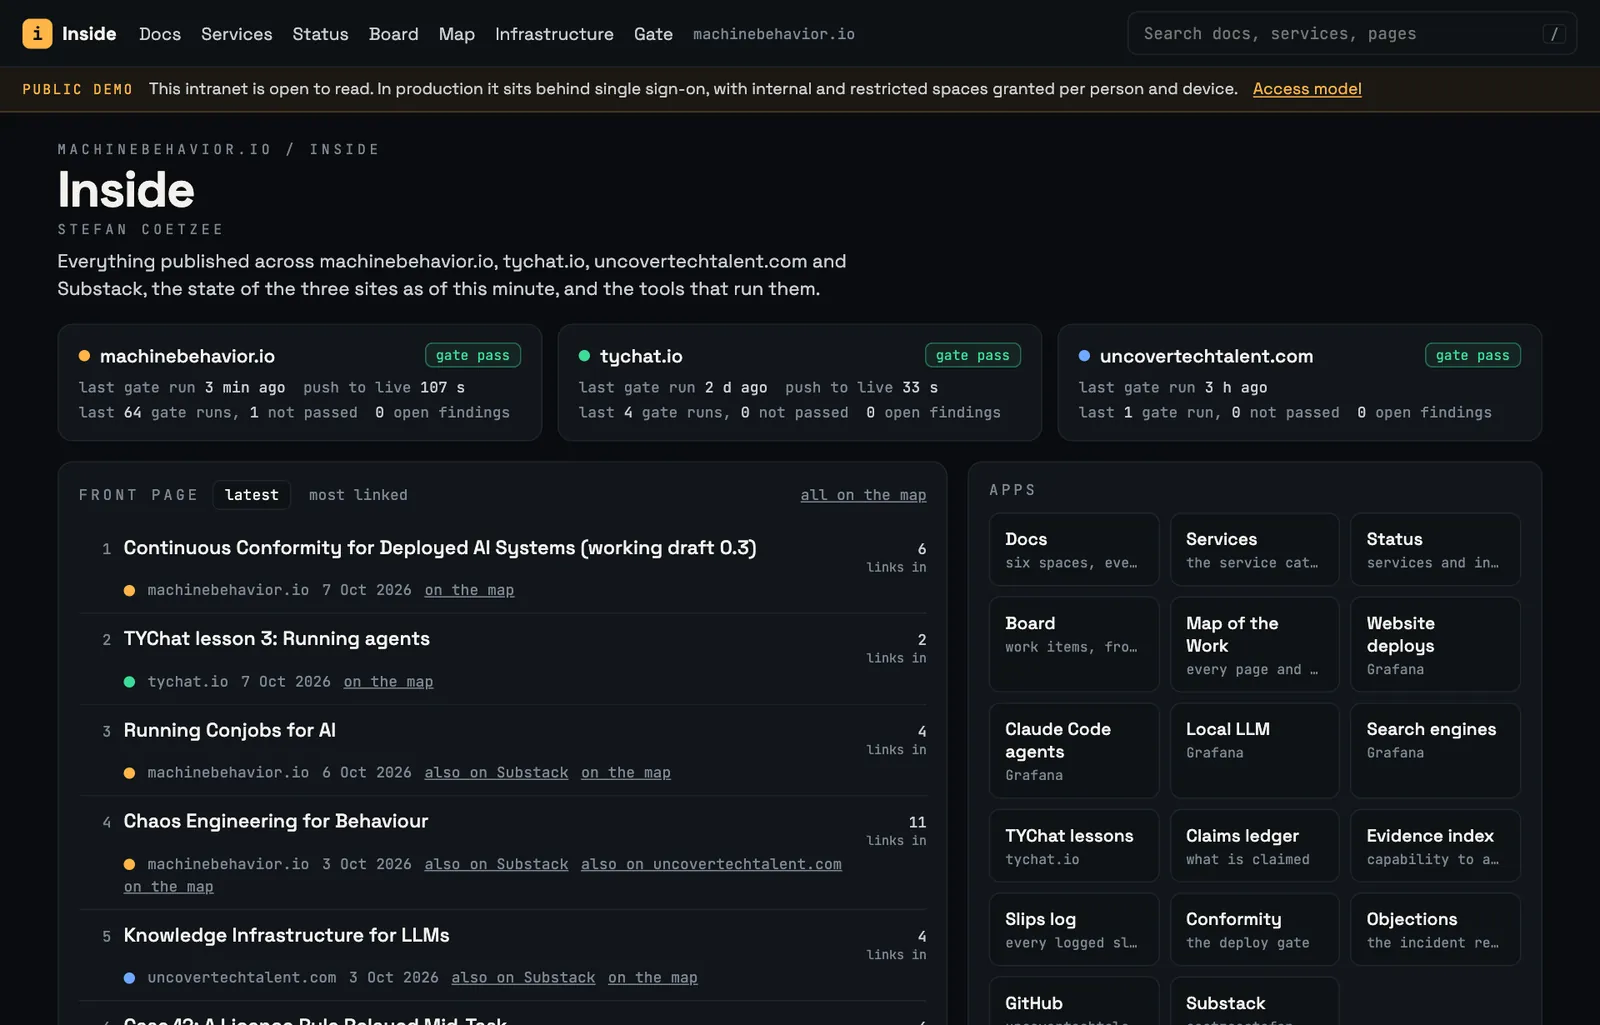Open the Search engines Grafana tile
1600x1025 pixels.
(1435, 750)
